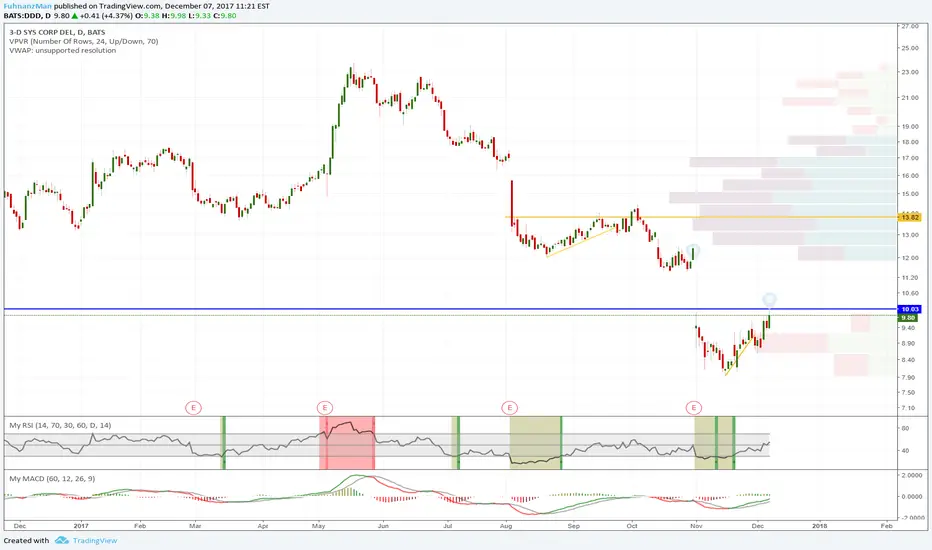The width and height of the screenshot is (932, 550).
Task: Click the red overbought zone in RSI panel
Action: pyautogui.click(x=347, y=443)
